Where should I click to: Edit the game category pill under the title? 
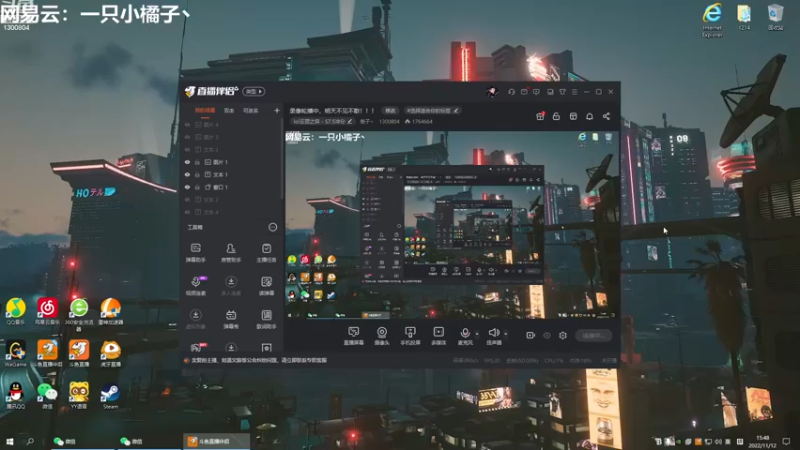click(322, 121)
